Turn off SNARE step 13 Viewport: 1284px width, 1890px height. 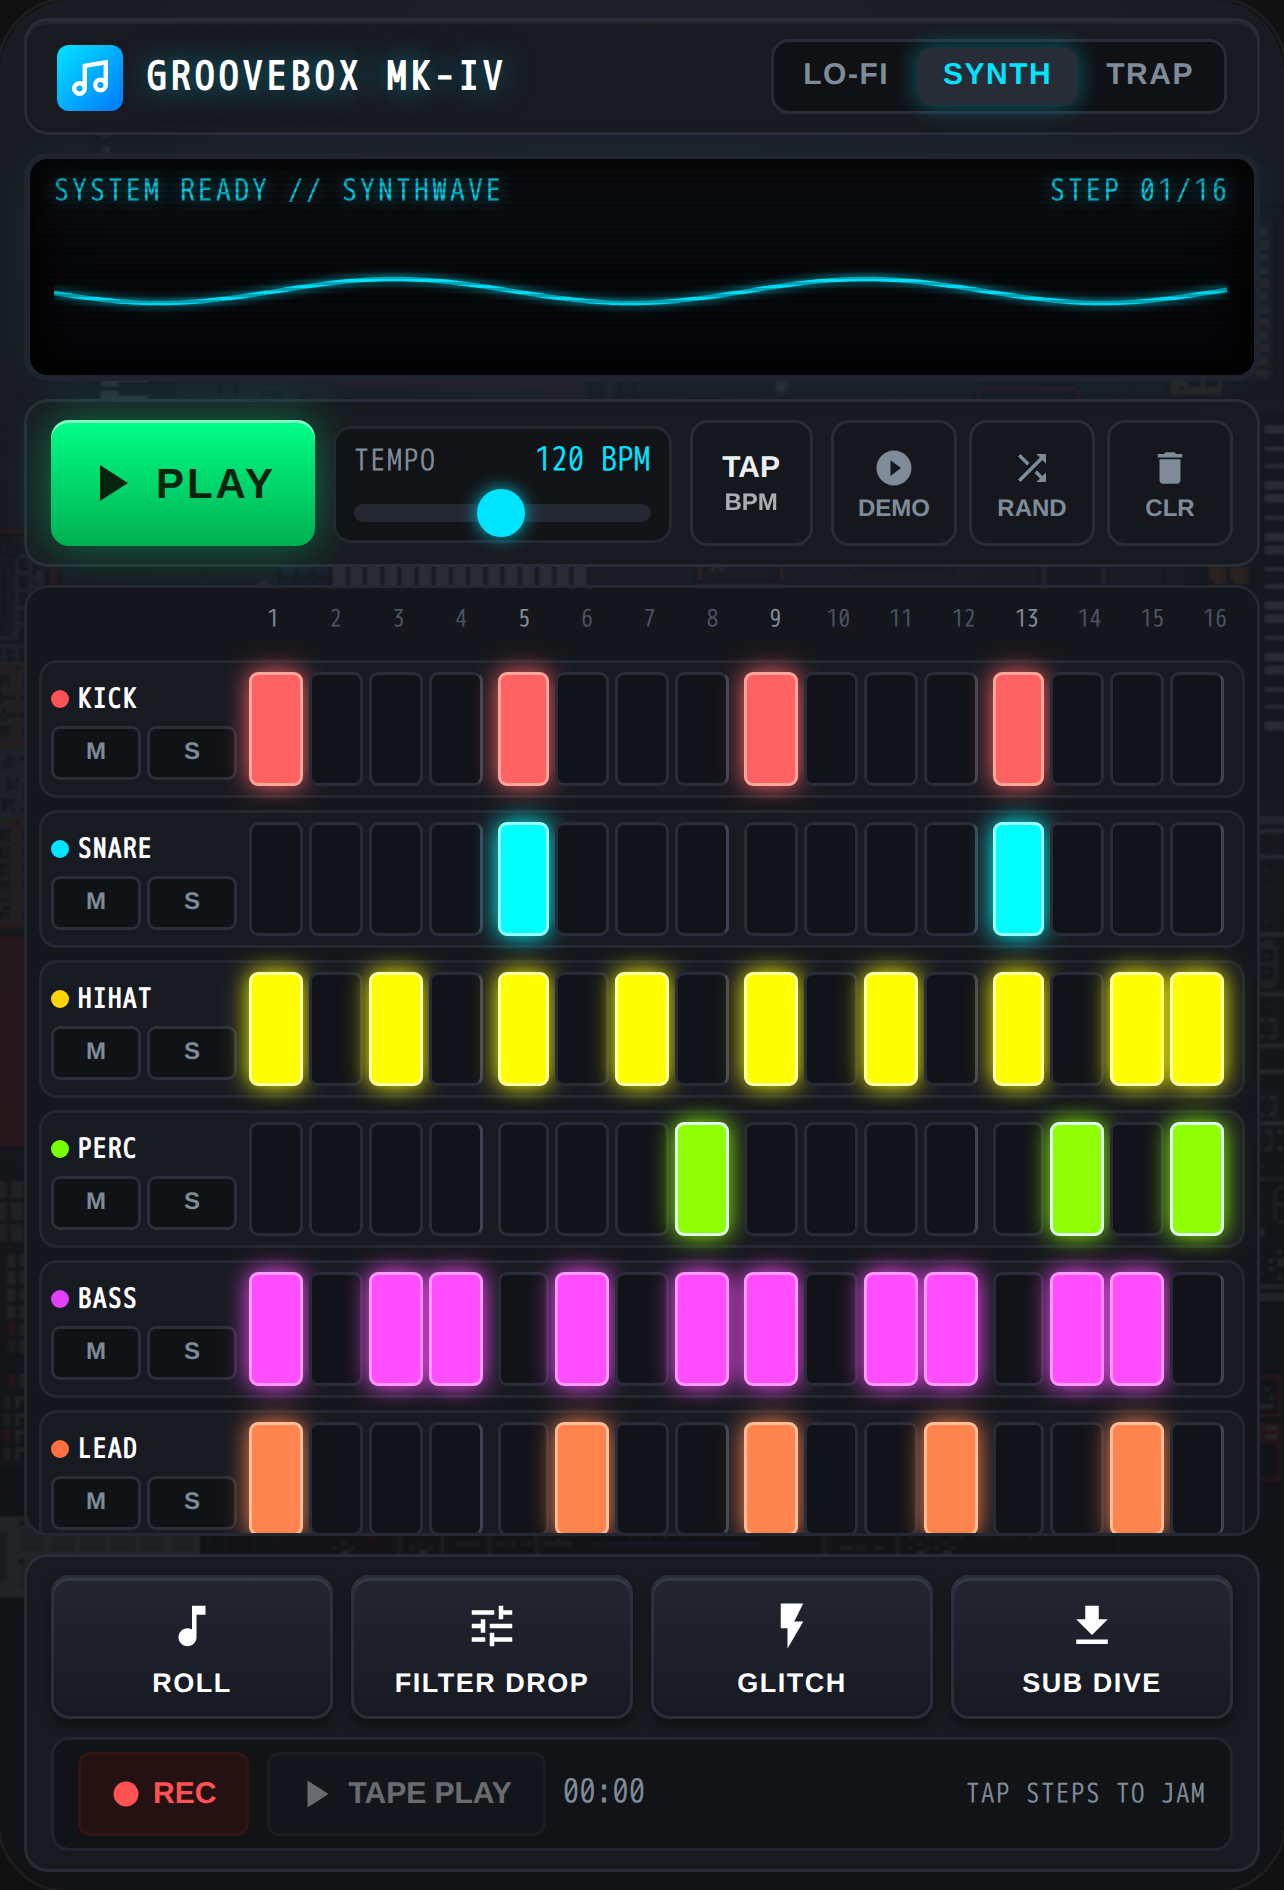(1018, 879)
